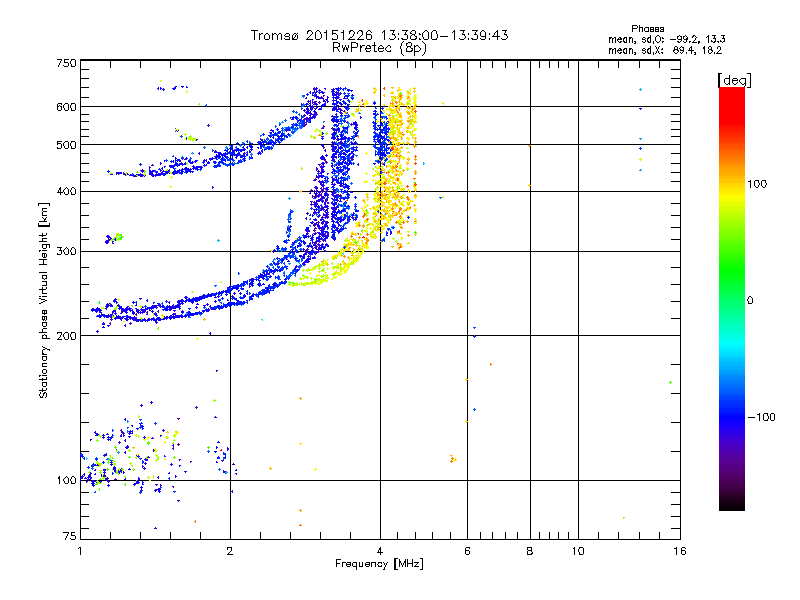Click the y-axis label '500'
Image resolution: width=800 pixels, height=600 pixels.
[66, 145]
